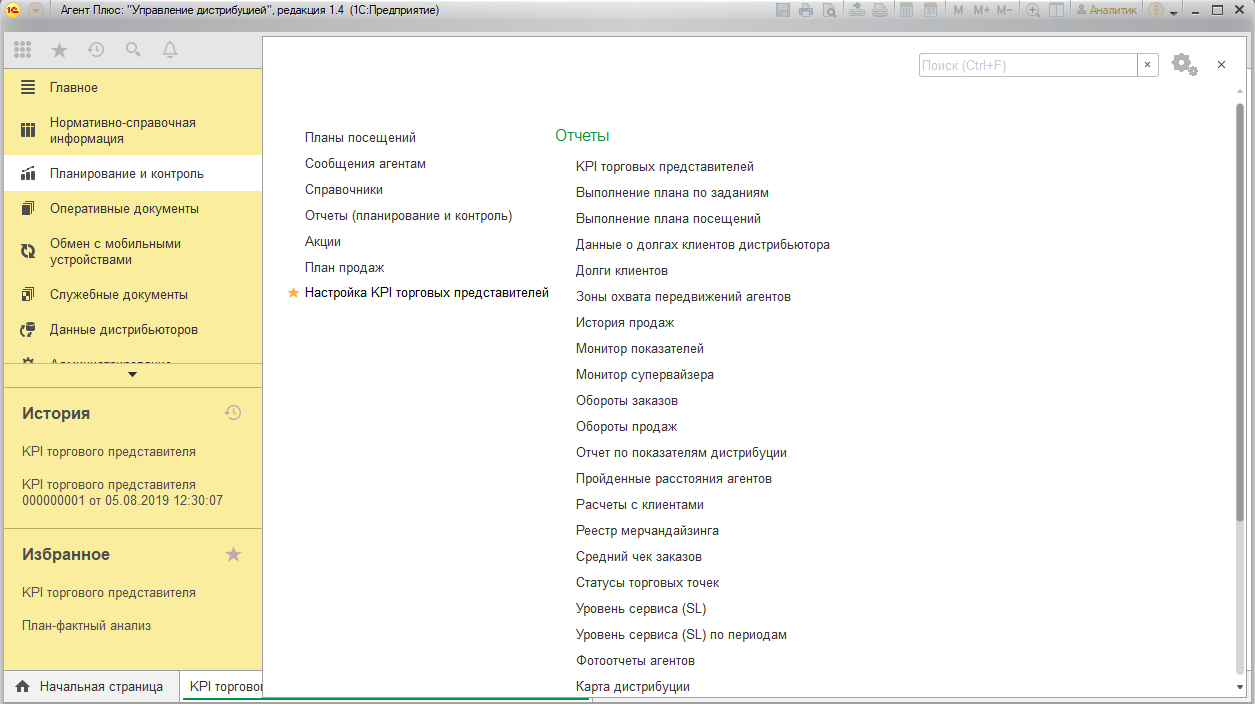Click the M- memory subtract button
Viewport: 1255px width, 706px height.
coord(1004,10)
